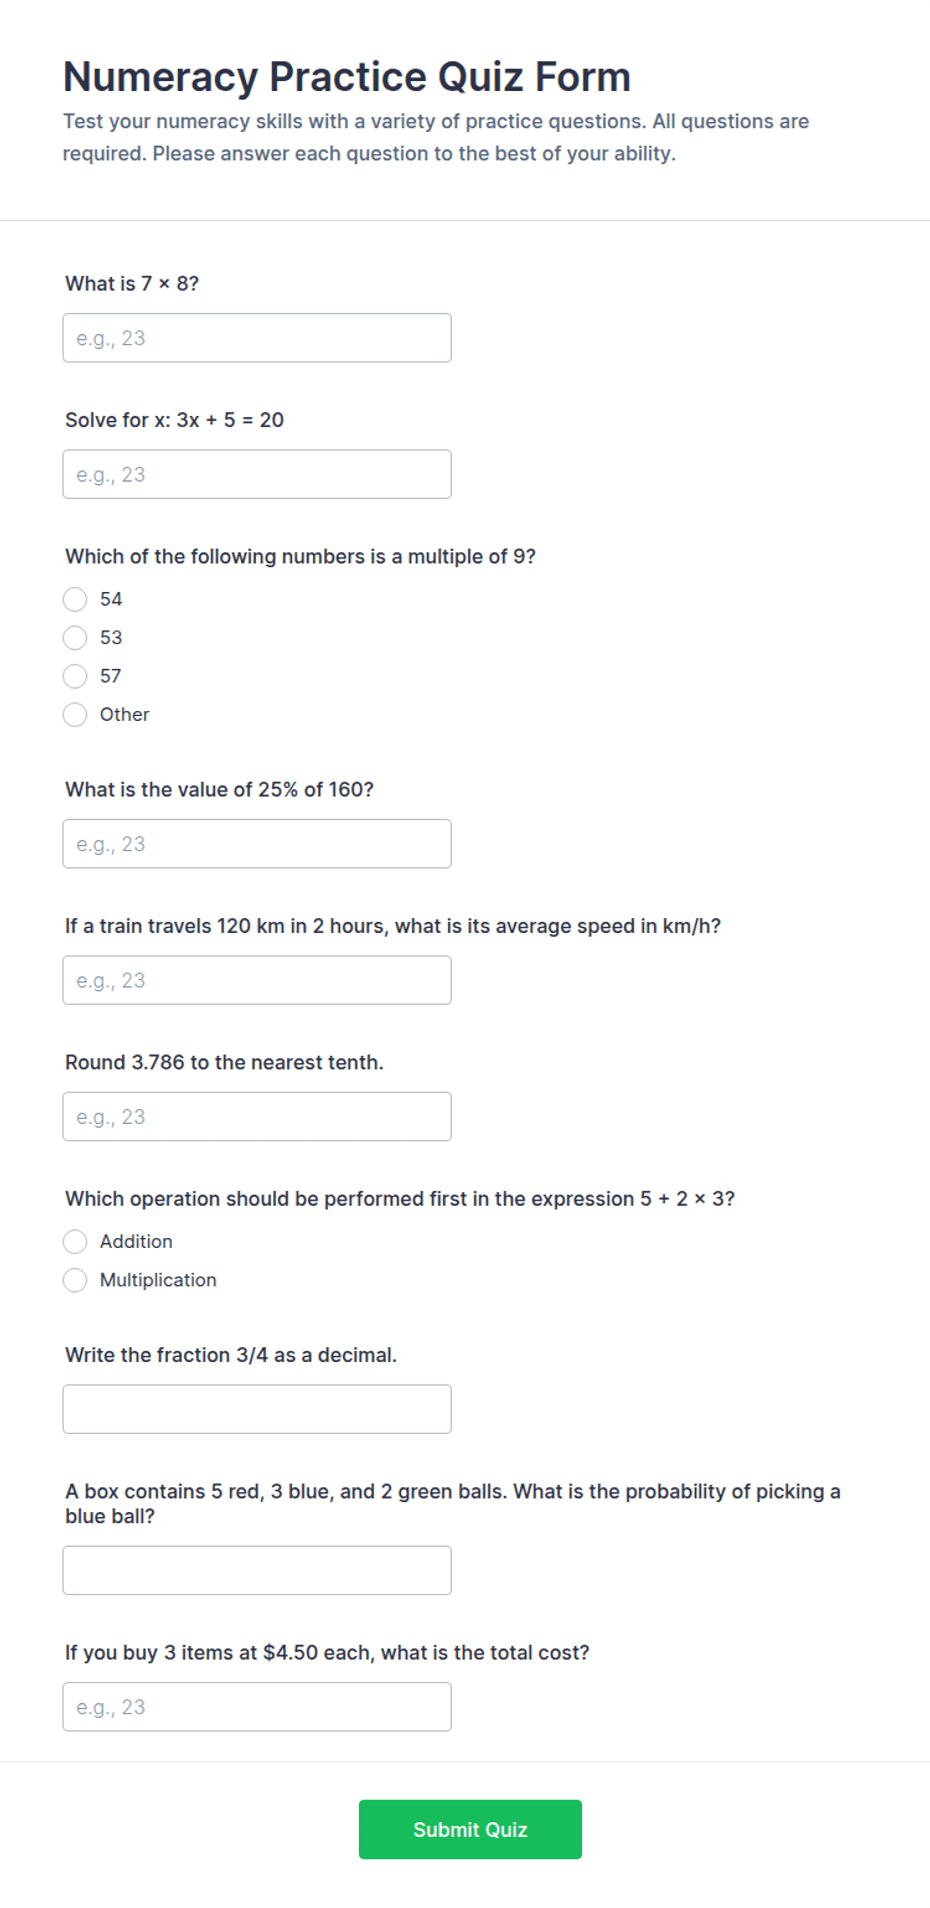Choose the 53 radio button
This screenshot has width=930, height=1908.
[75, 637]
